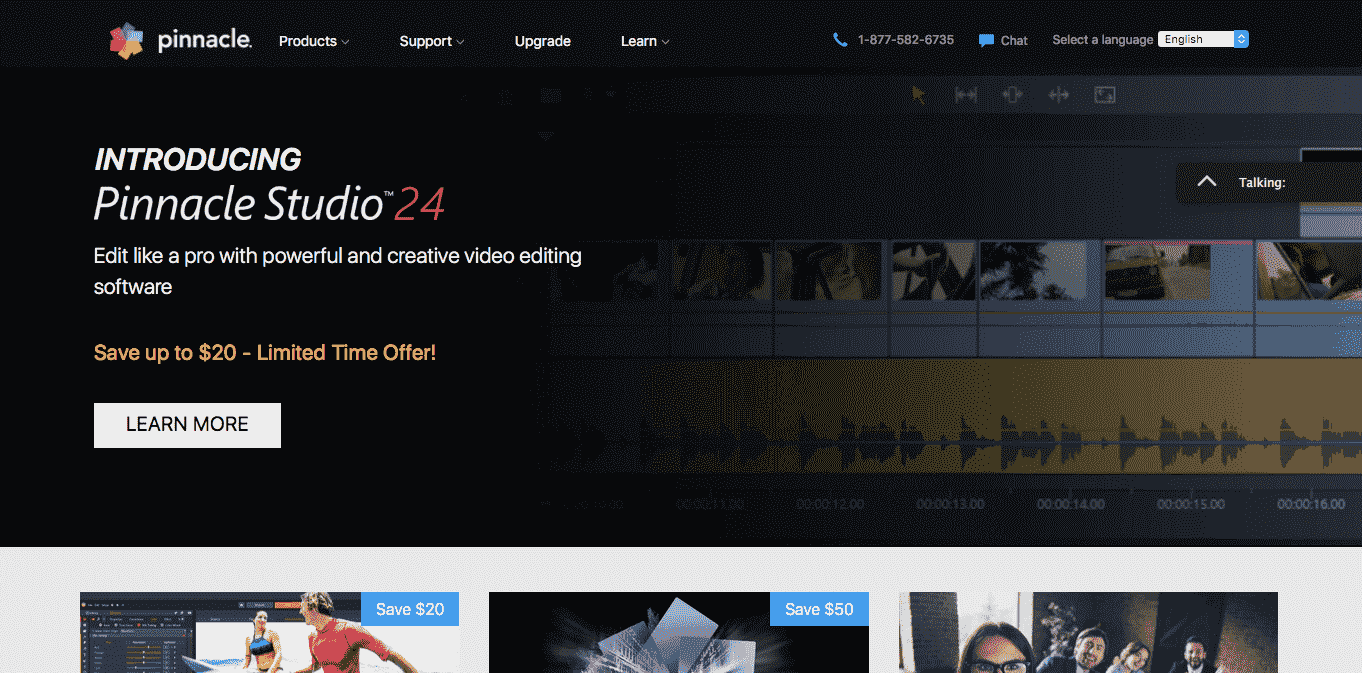
Task: Click the LEARN MORE button
Action: click(x=187, y=425)
